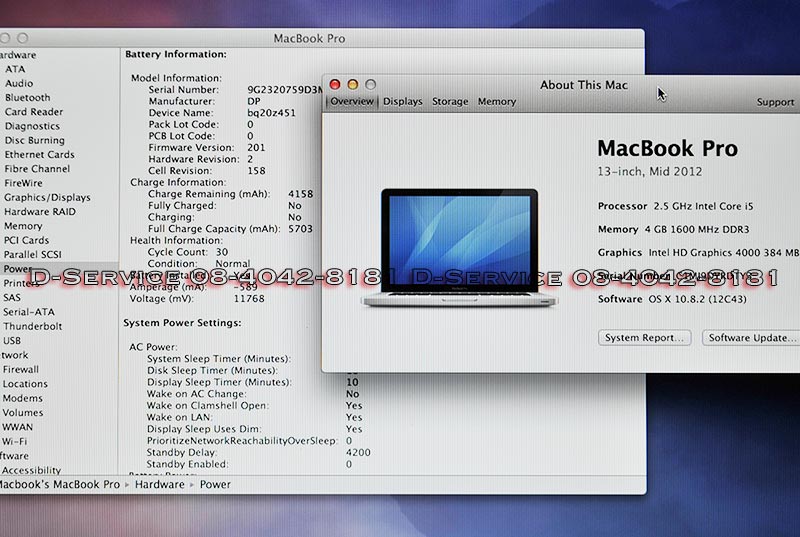Click the System Power Settings heading
This screenshot has height=537, width=800.
pyautogui.click(x=182, y=323)
